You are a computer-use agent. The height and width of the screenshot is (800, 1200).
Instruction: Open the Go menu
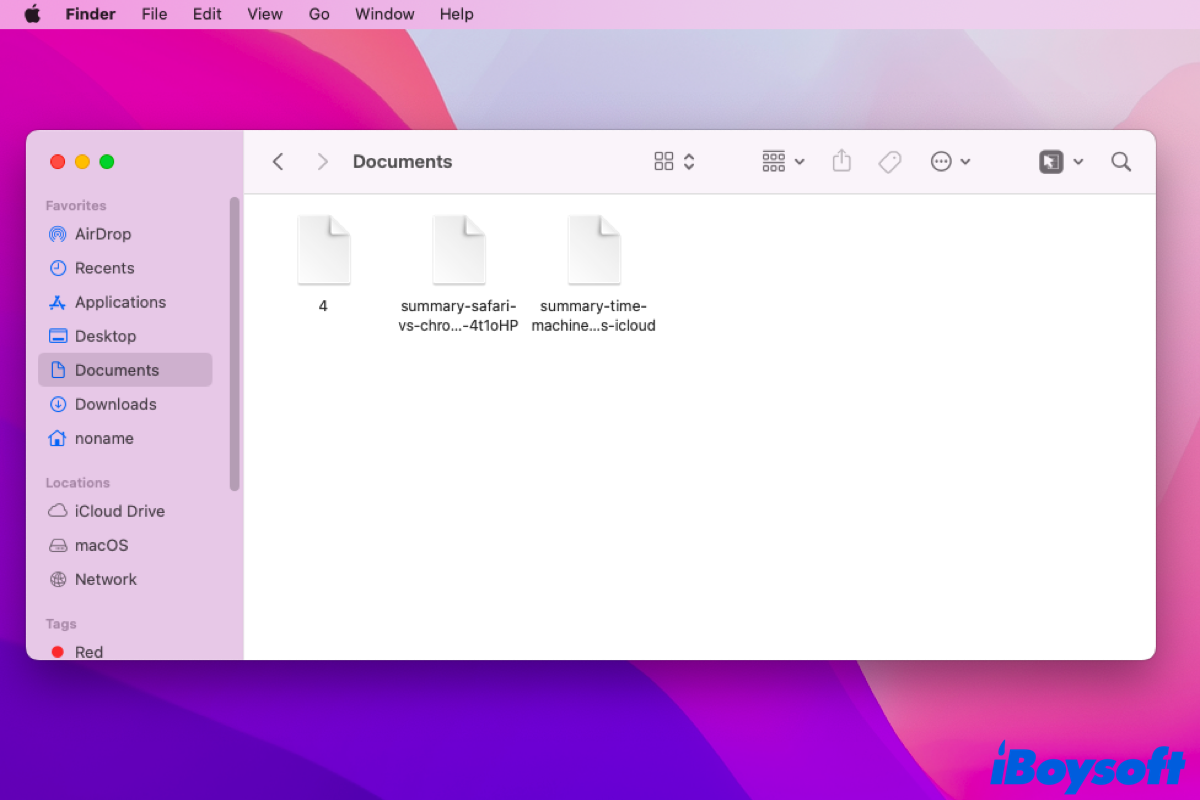[319, 14]
